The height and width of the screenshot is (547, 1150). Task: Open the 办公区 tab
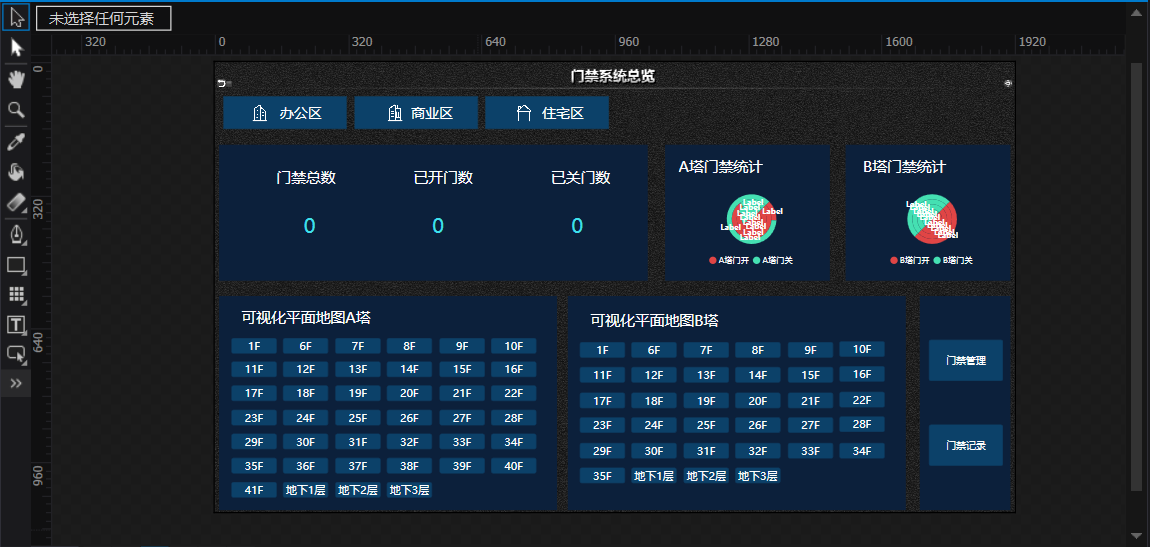point(285,113)
